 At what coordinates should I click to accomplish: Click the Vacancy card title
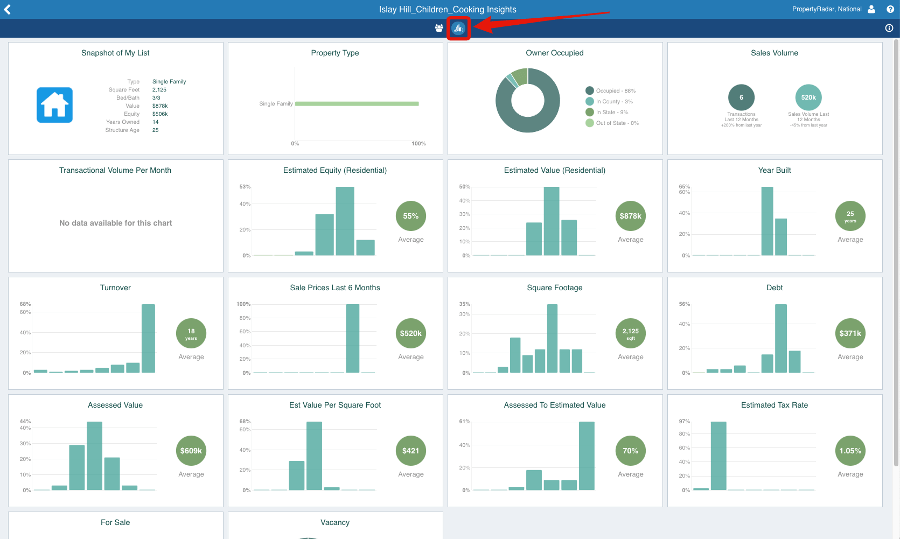coord(335,522)
